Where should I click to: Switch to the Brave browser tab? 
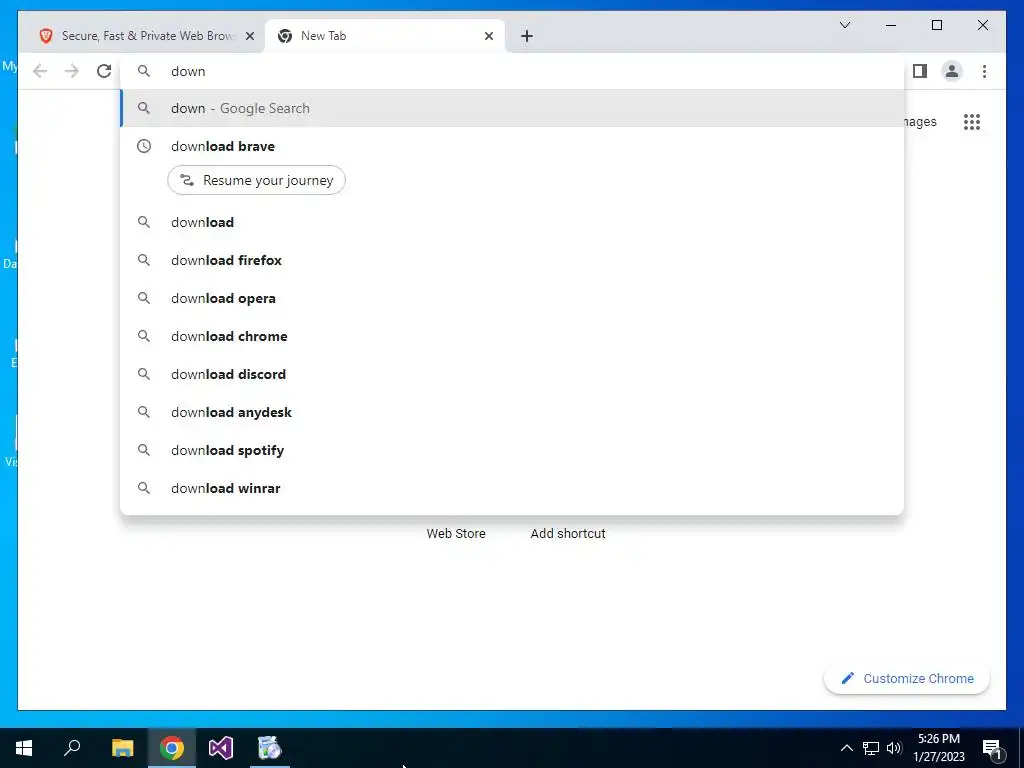coord(142,36)
